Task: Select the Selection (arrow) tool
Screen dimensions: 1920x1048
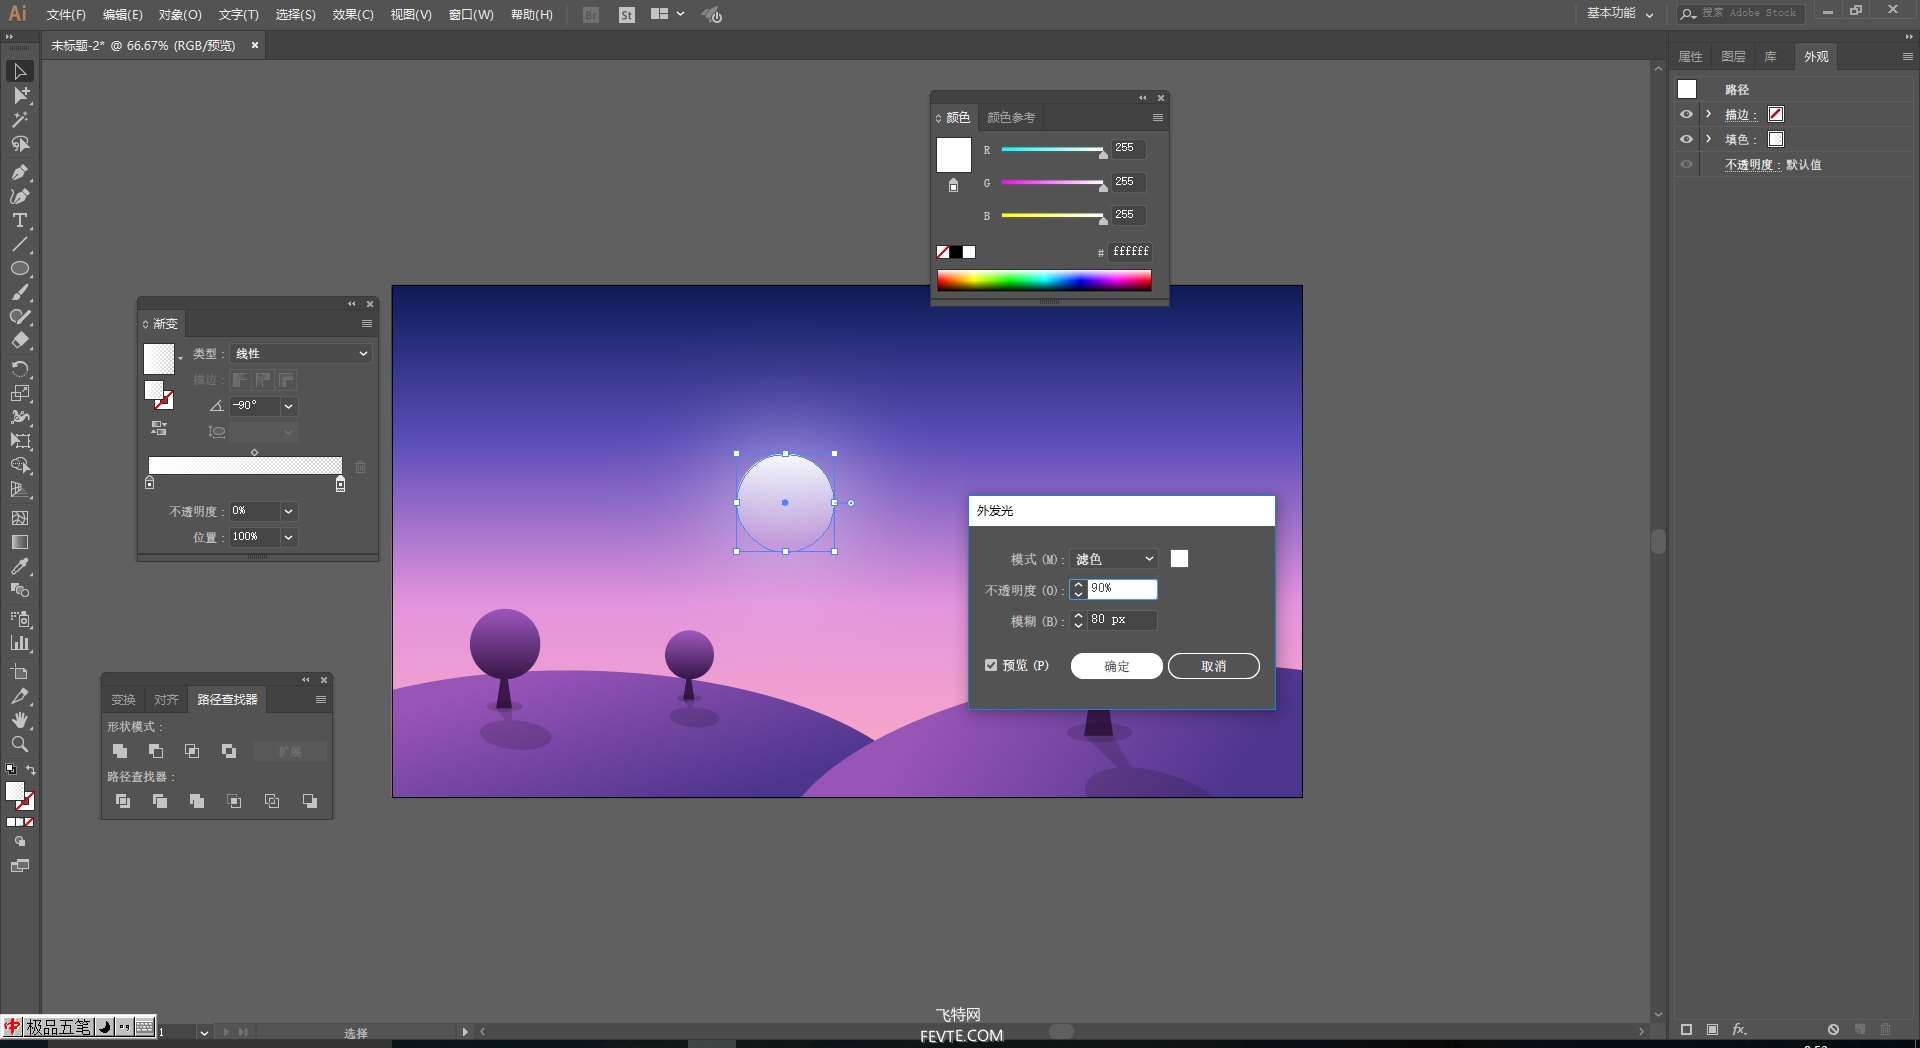Action: coord(20,71)
